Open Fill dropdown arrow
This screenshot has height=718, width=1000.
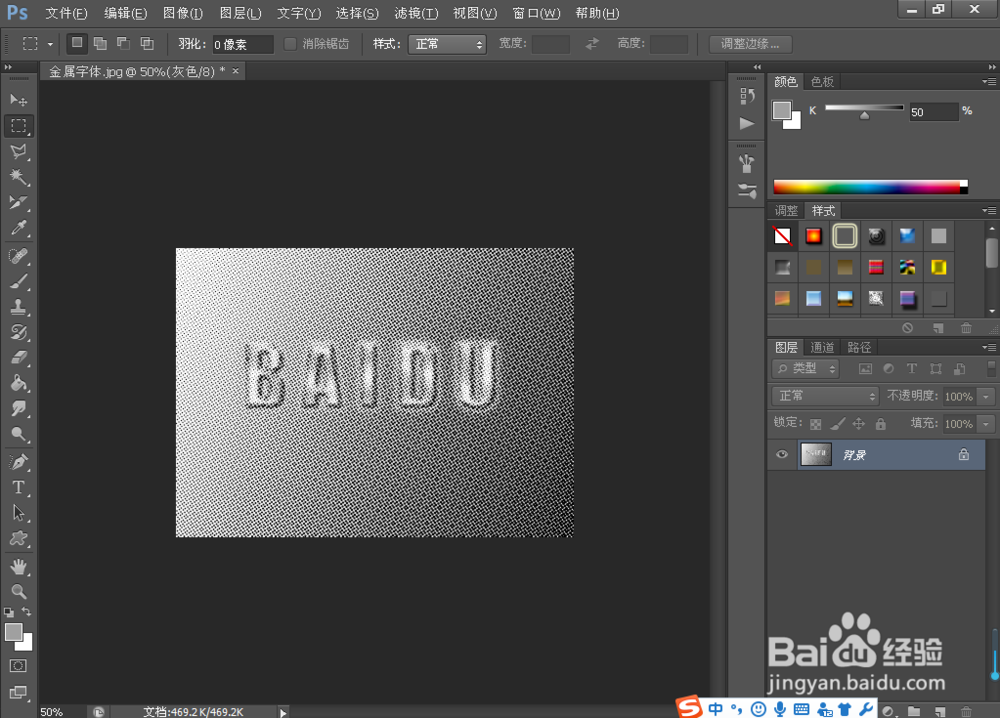(x=987, y=423)
